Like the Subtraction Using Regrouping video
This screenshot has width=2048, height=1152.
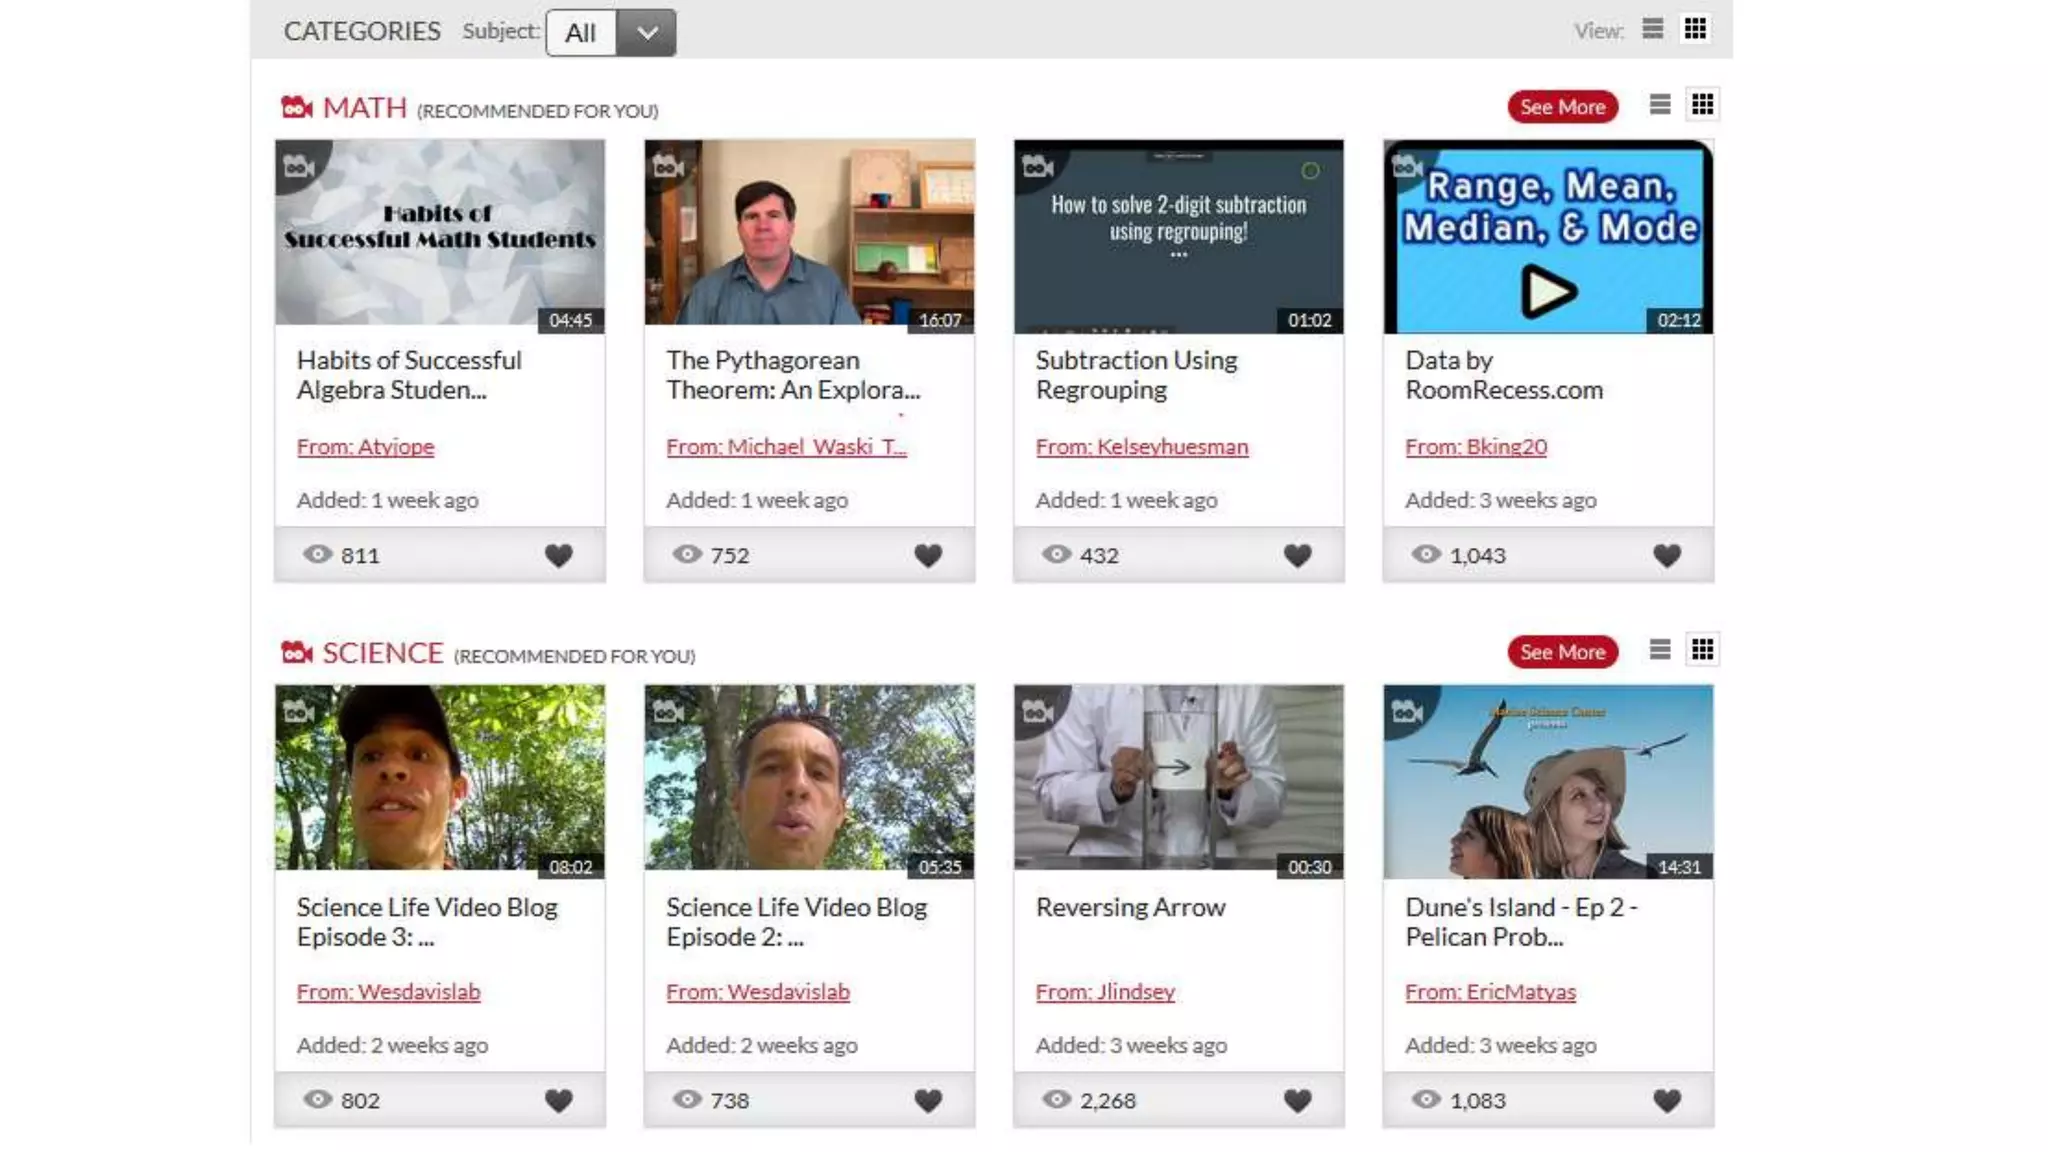point(1297,555)
